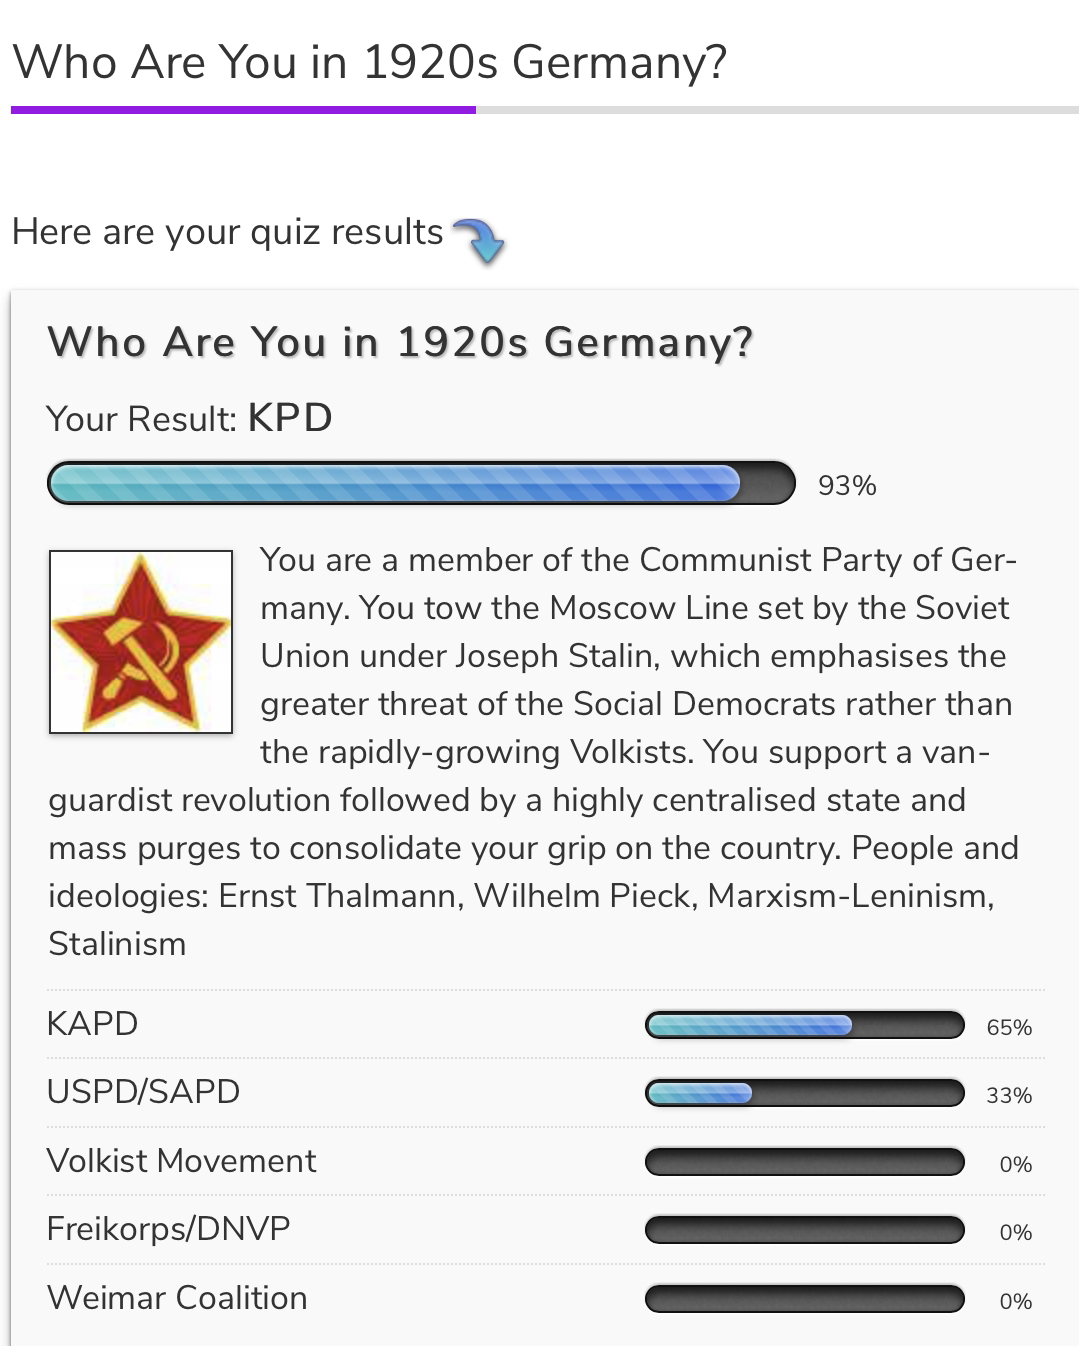
Task: Select the KAPD result label
Action: pyautogui.click(x=92, y=1024)
